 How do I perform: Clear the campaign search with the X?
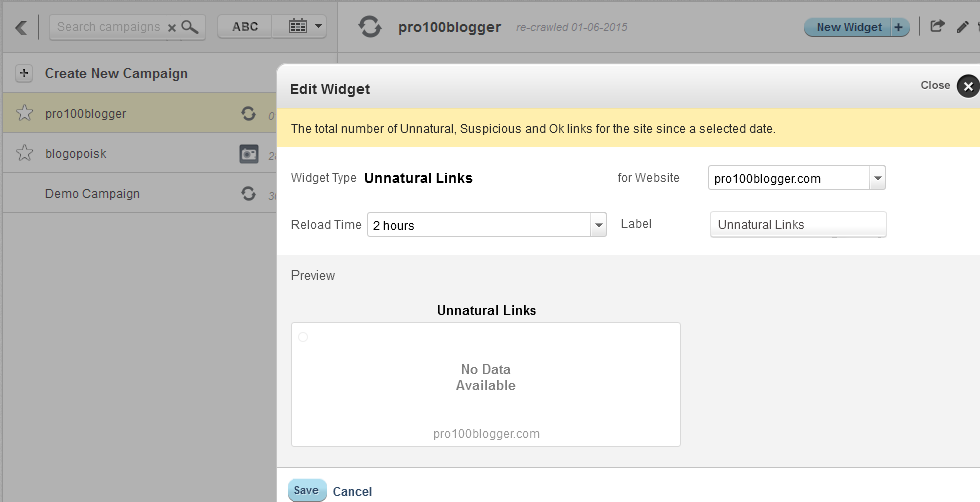pyautogui.click(x=172, y=27)
